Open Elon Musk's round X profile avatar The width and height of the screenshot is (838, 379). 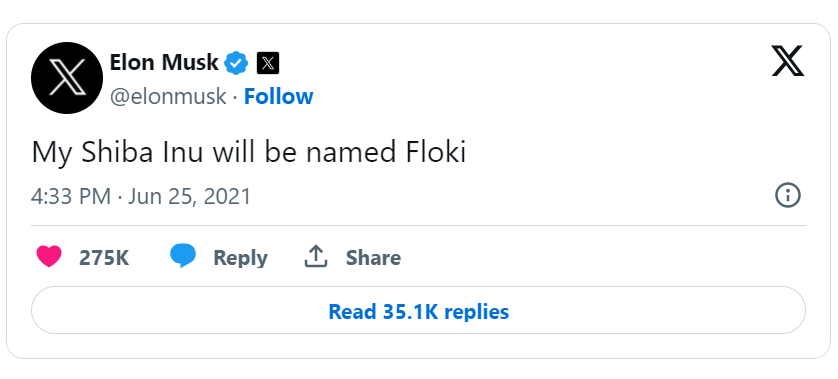pos(67,78)
